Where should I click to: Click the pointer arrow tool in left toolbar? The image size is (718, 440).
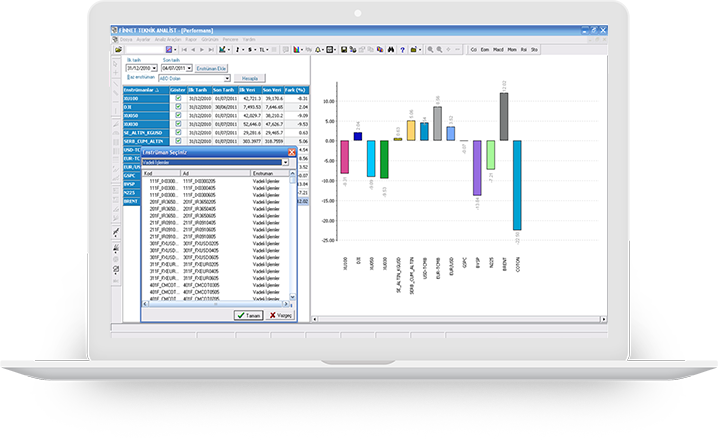pyautogui.click(x=115, y=64)
